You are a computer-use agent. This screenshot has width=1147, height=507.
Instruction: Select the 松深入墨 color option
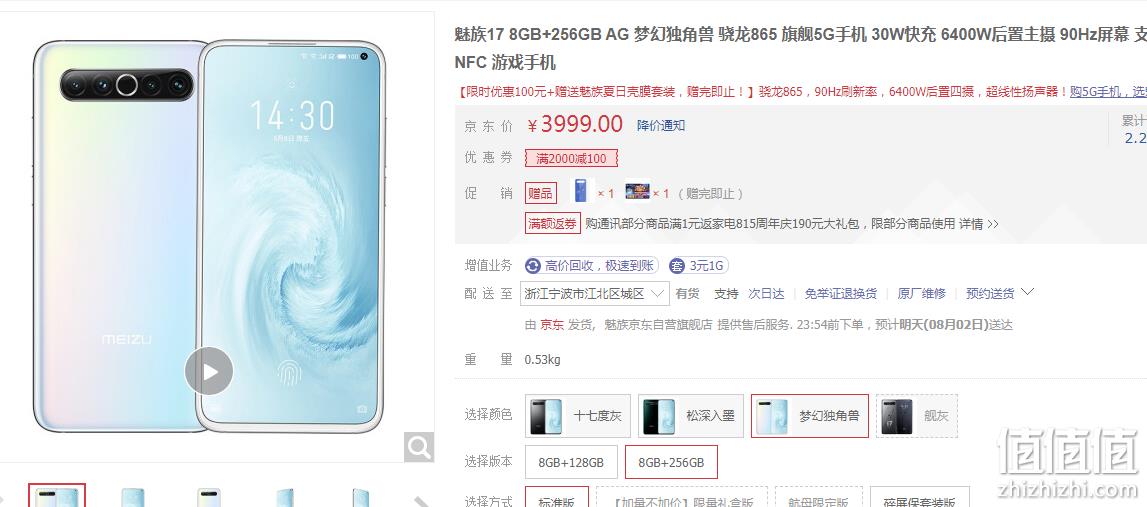[691, 416]
